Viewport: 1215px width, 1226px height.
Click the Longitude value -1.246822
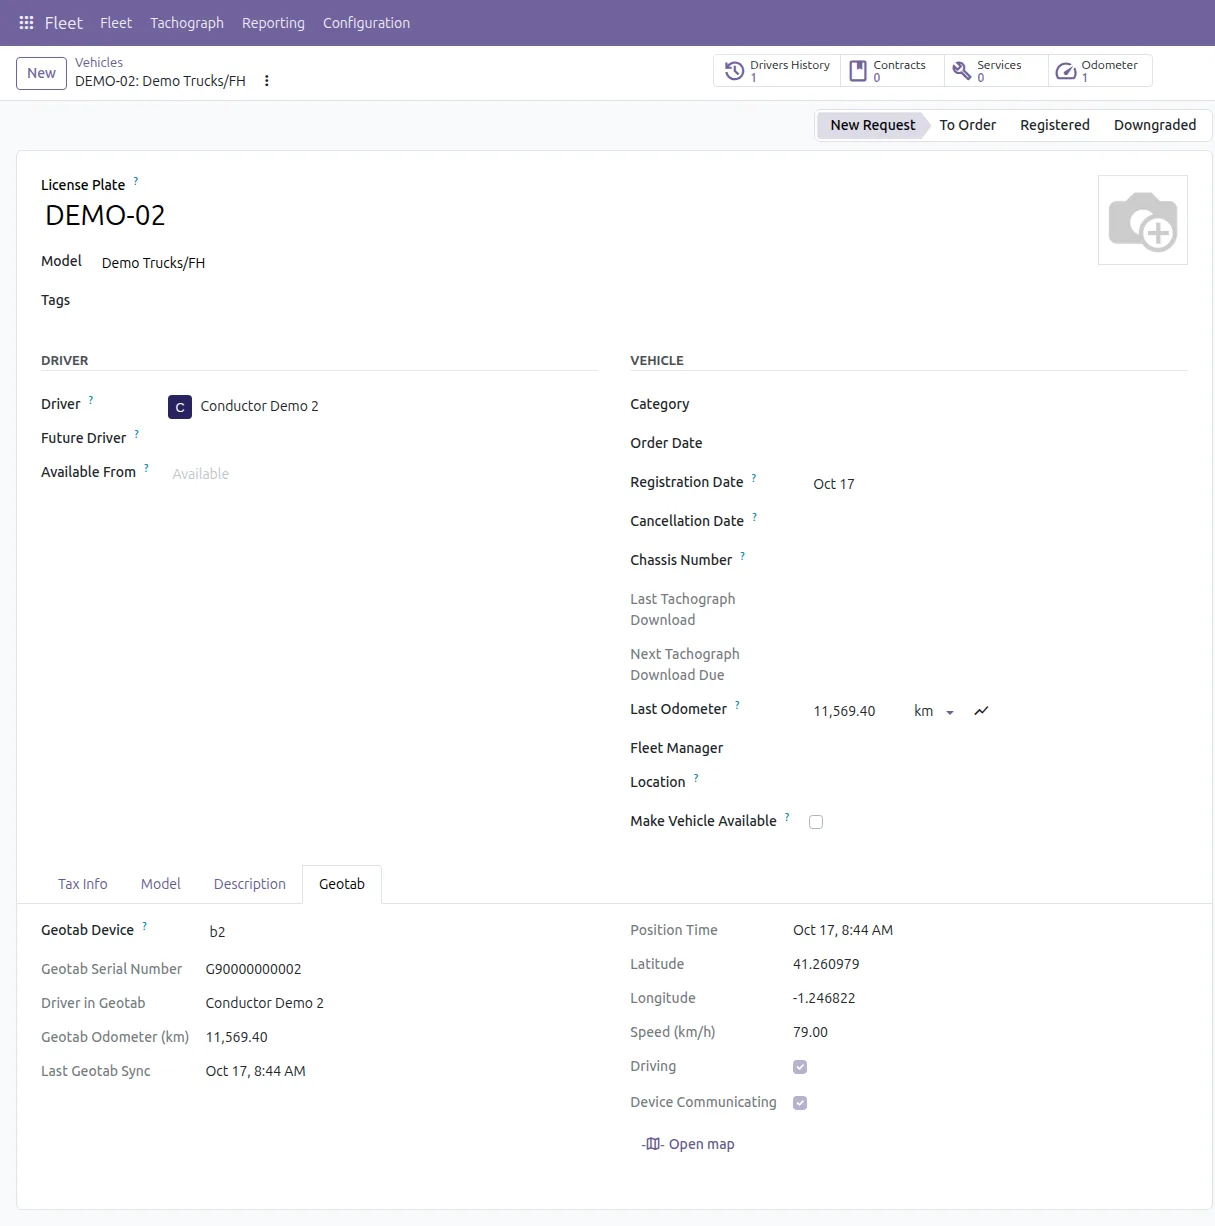tap(824, 998)
